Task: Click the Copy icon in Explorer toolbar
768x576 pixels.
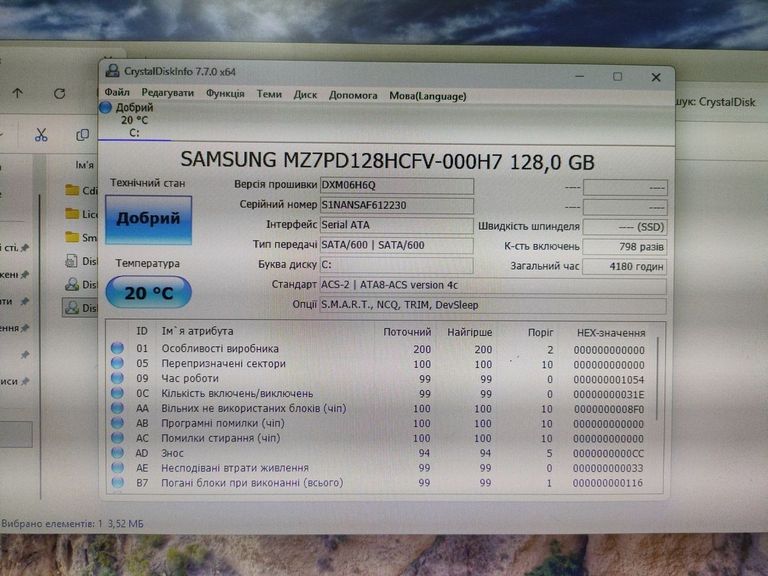Action: [x=83, y=135]
